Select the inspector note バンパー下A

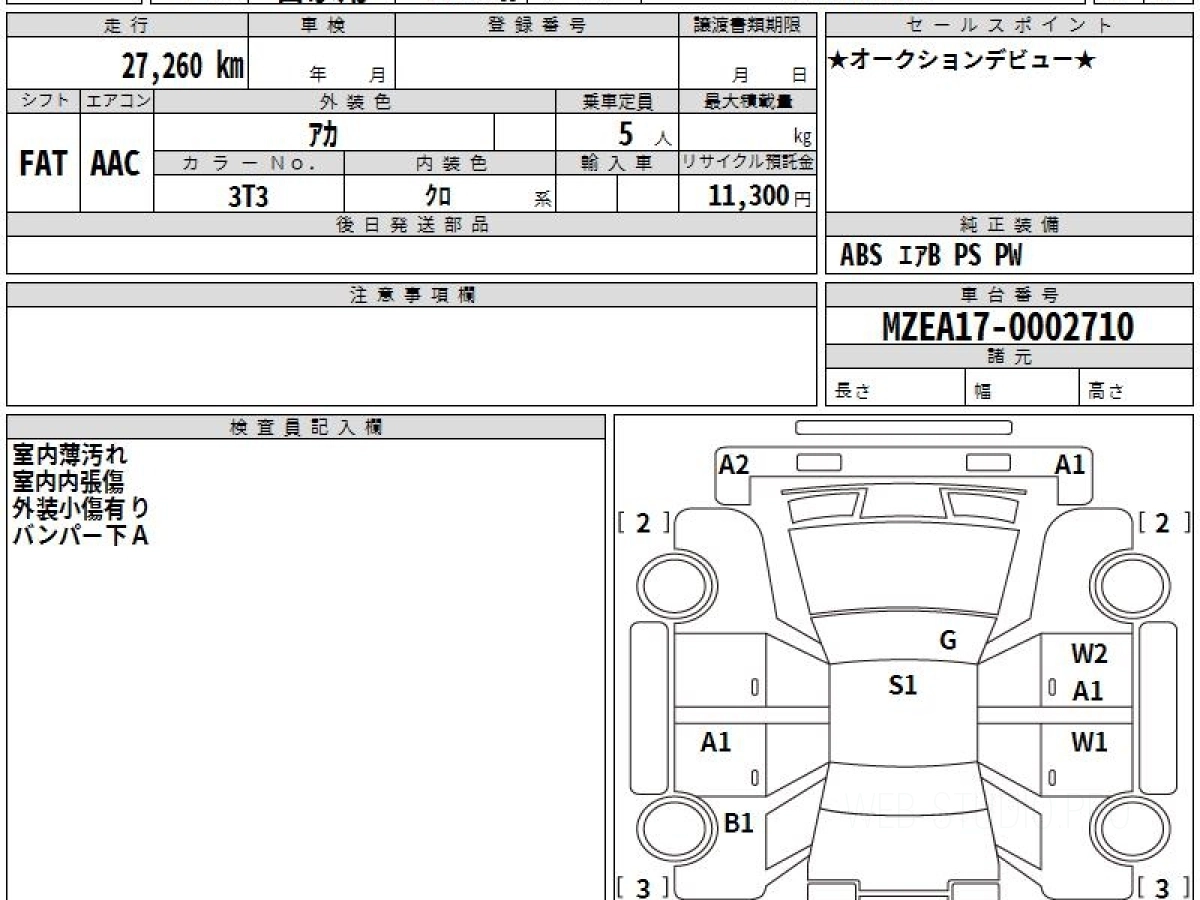point(80,536)
